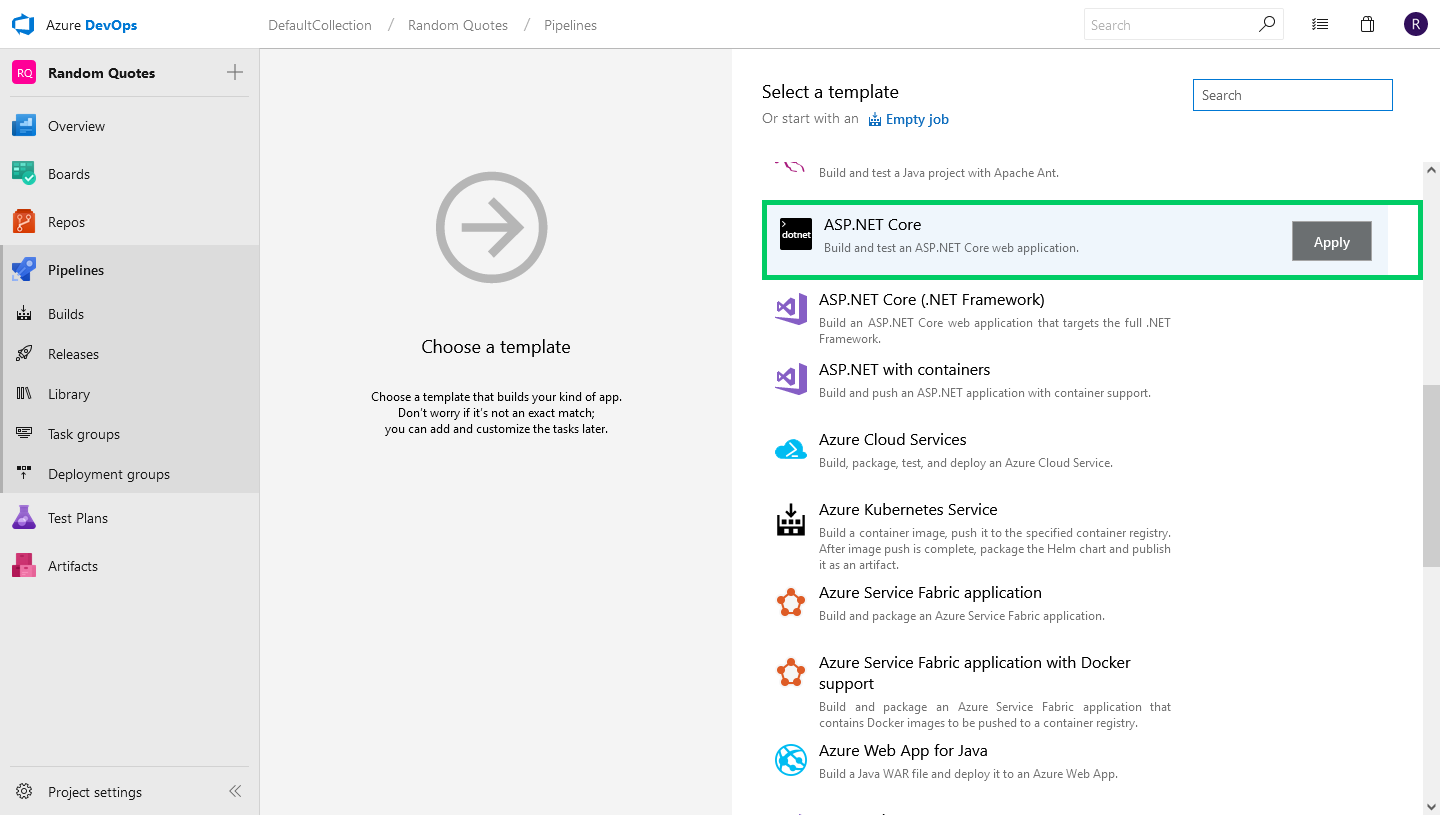The height and width of the screenshot is (815, 1440).
Task: Go to DefaultCollection breadcrumb
Action: [320, 25]
